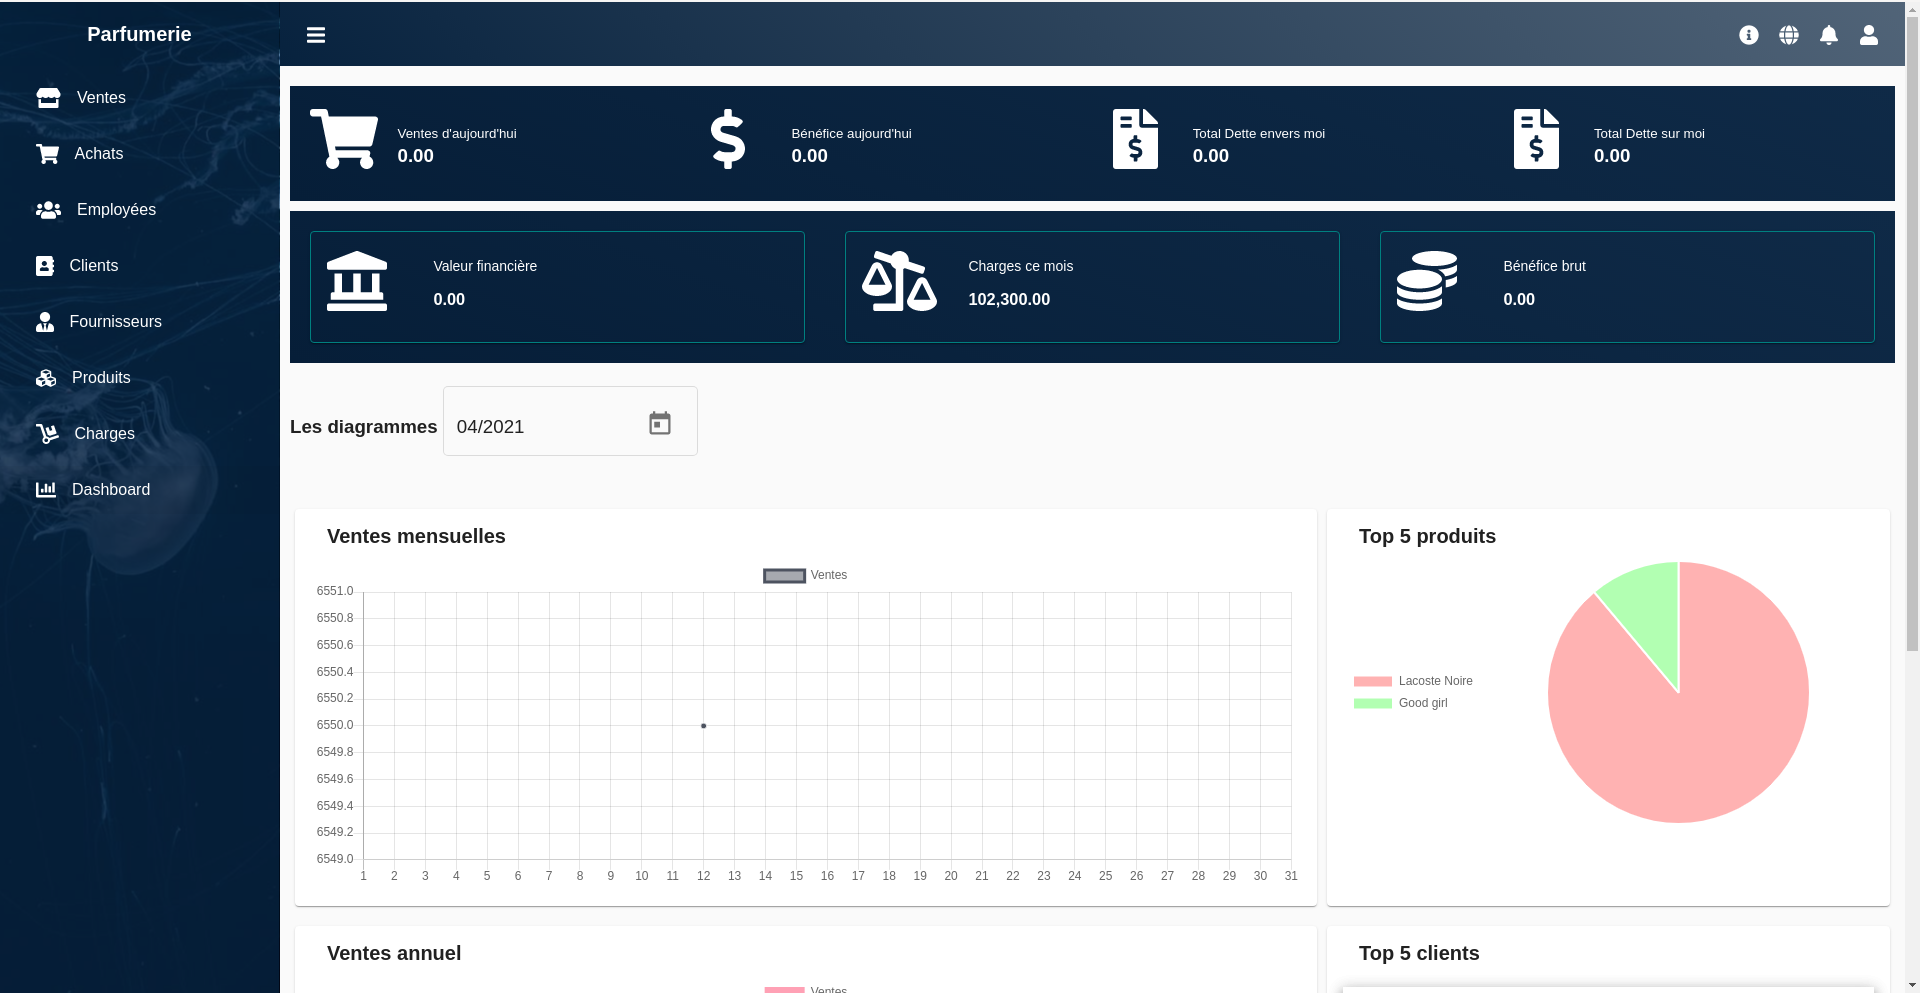
Task: Click the Dashboard chart icon
Action: [x=46, y=489]
